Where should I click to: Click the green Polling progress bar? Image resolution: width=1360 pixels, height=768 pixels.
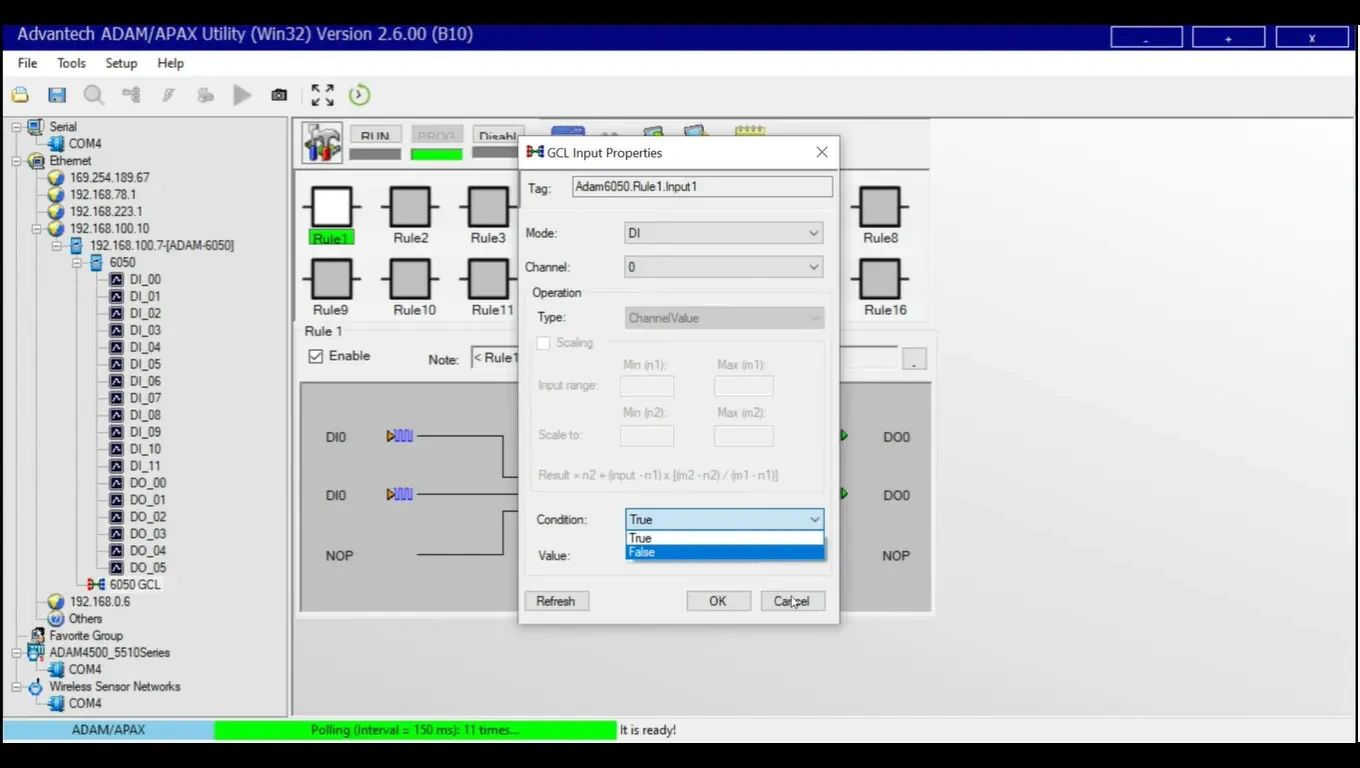(x=415, y=730)
